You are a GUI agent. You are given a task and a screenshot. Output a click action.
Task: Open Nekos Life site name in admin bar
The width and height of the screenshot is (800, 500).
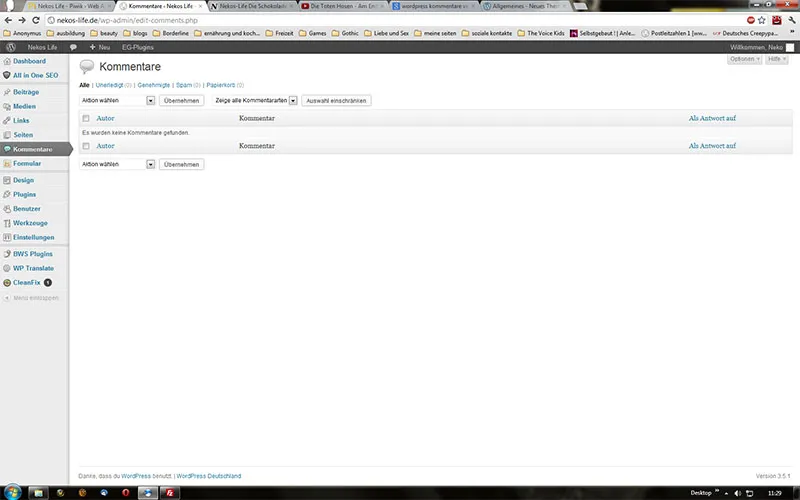coord(42,47)
